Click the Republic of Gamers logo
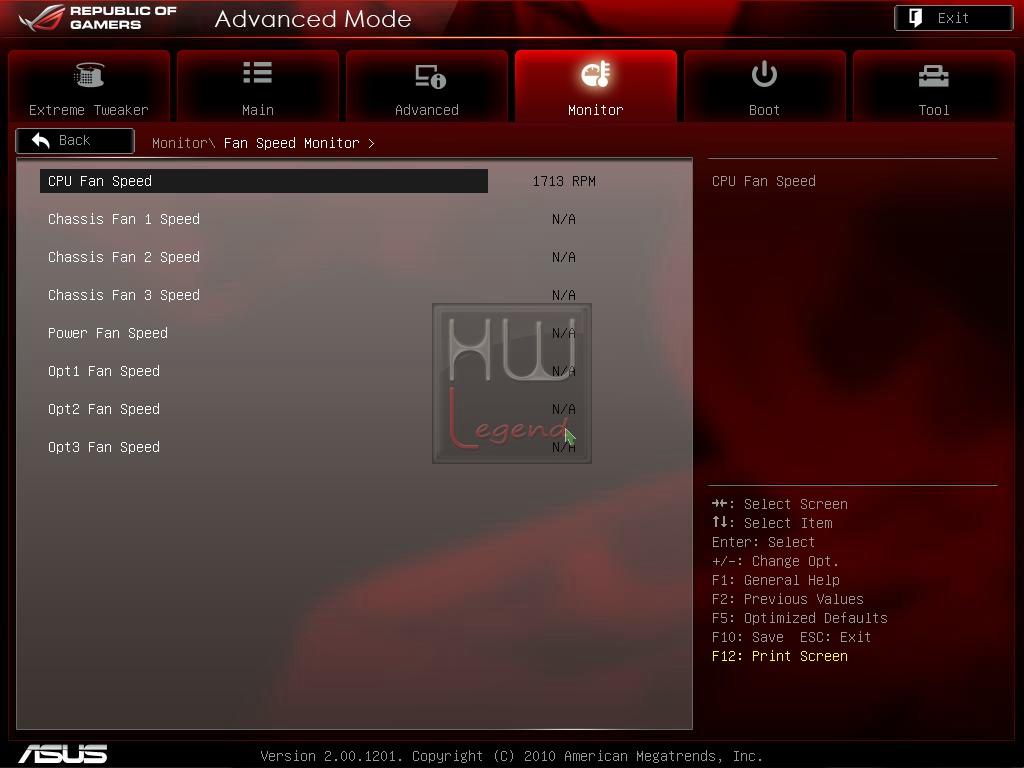The height and width of the screenshot is (768, 1024). [x=98, y=18]
